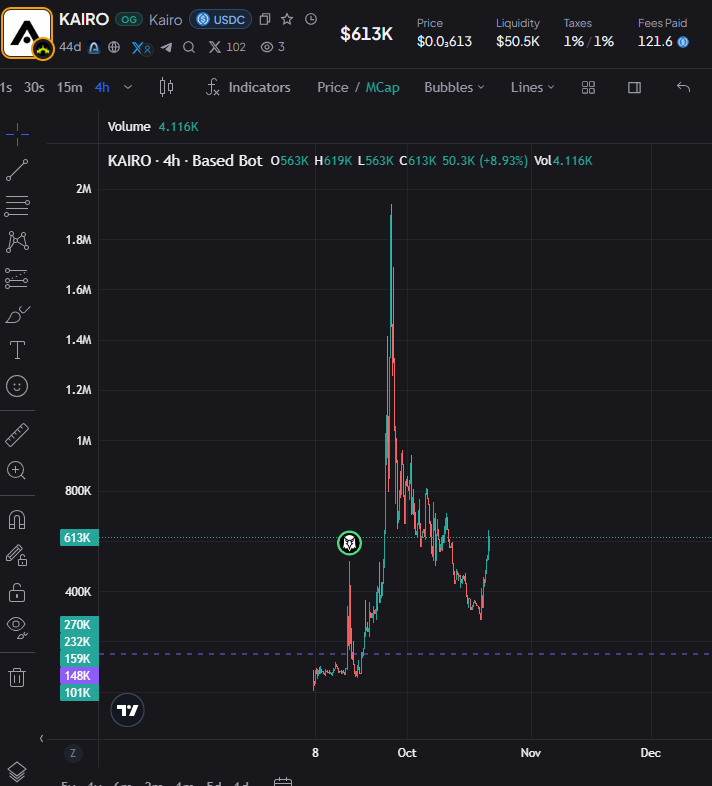Pick the brush drawing tool

pos(18,314)
